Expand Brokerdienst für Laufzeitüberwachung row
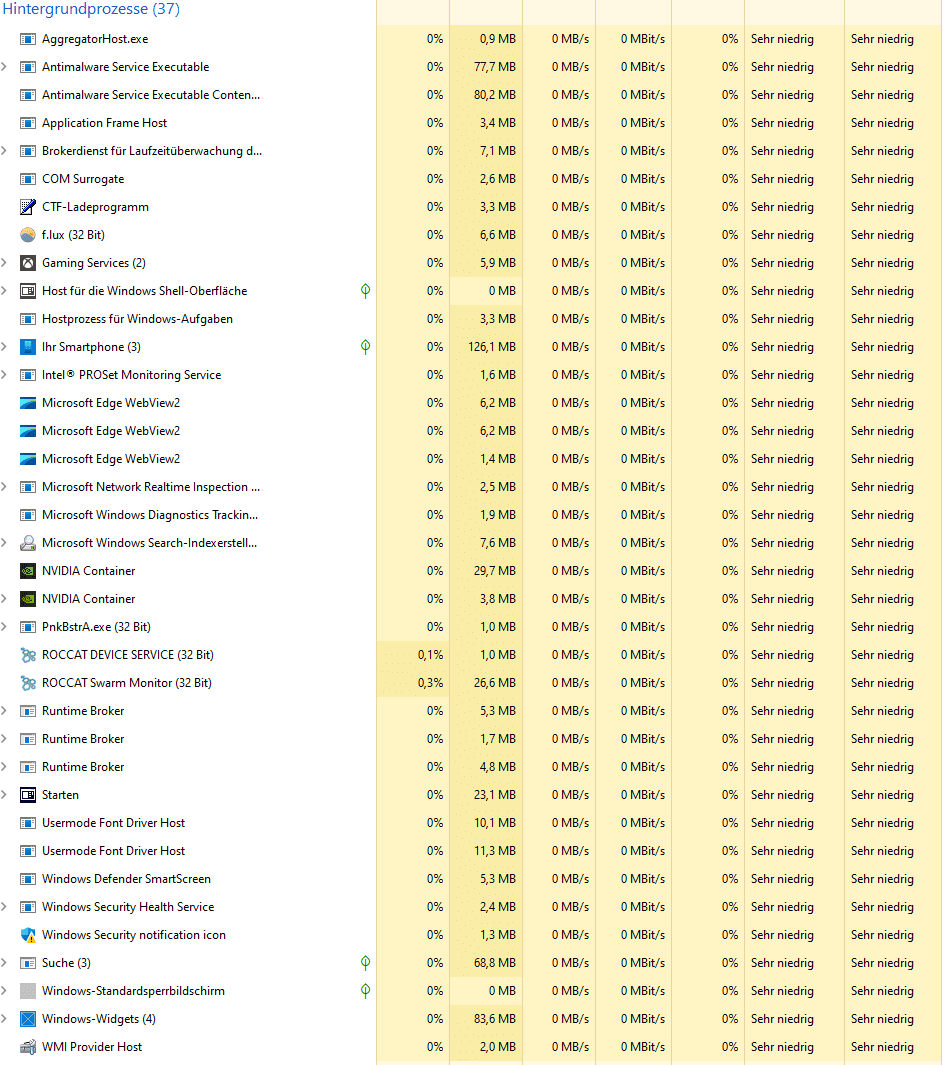 click(x=4, y=151)
